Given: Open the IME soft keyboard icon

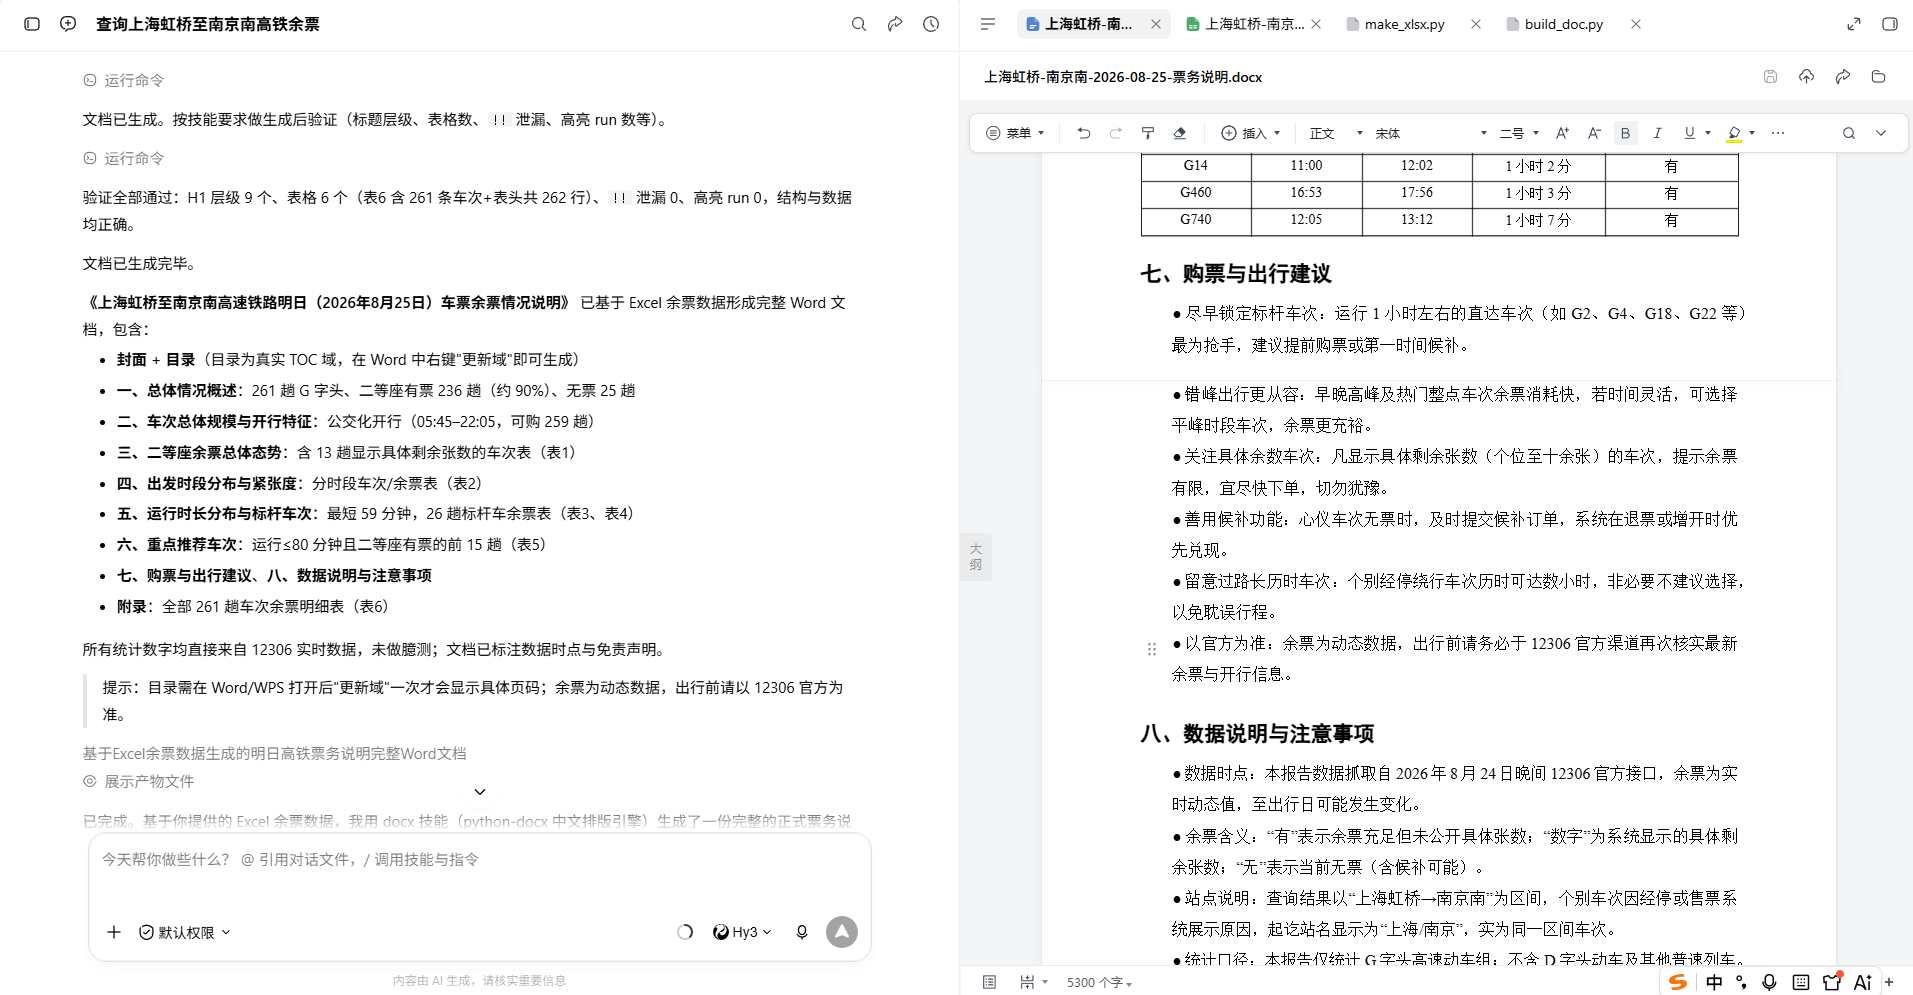Looking at the screenshot, I should [1801, 982].
